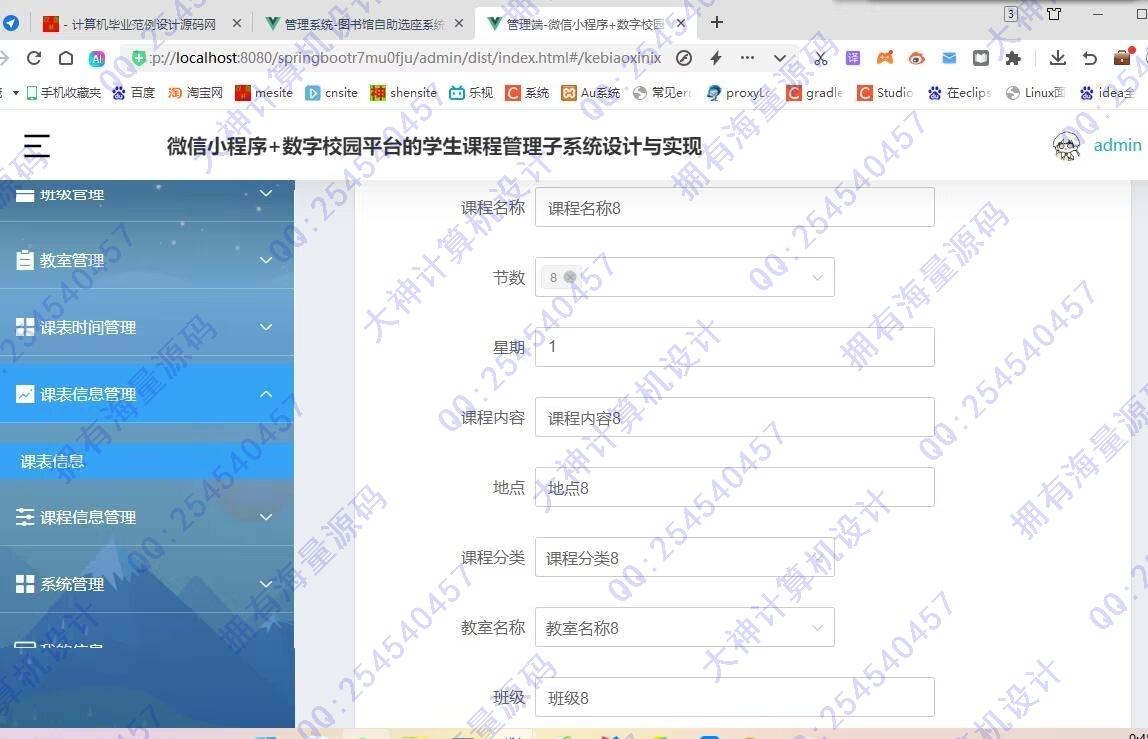Screen dimensions: 1148x739
Task: Open the 课程信息管理 sidebar menu
Action: 146,517
